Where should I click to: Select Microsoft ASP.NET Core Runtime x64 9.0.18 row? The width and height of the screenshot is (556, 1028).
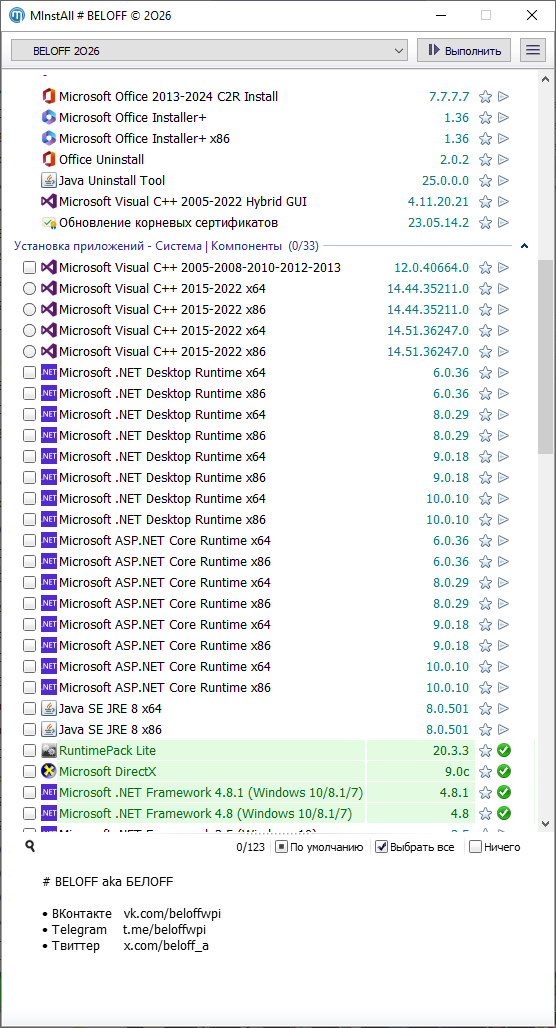[165, 625]
